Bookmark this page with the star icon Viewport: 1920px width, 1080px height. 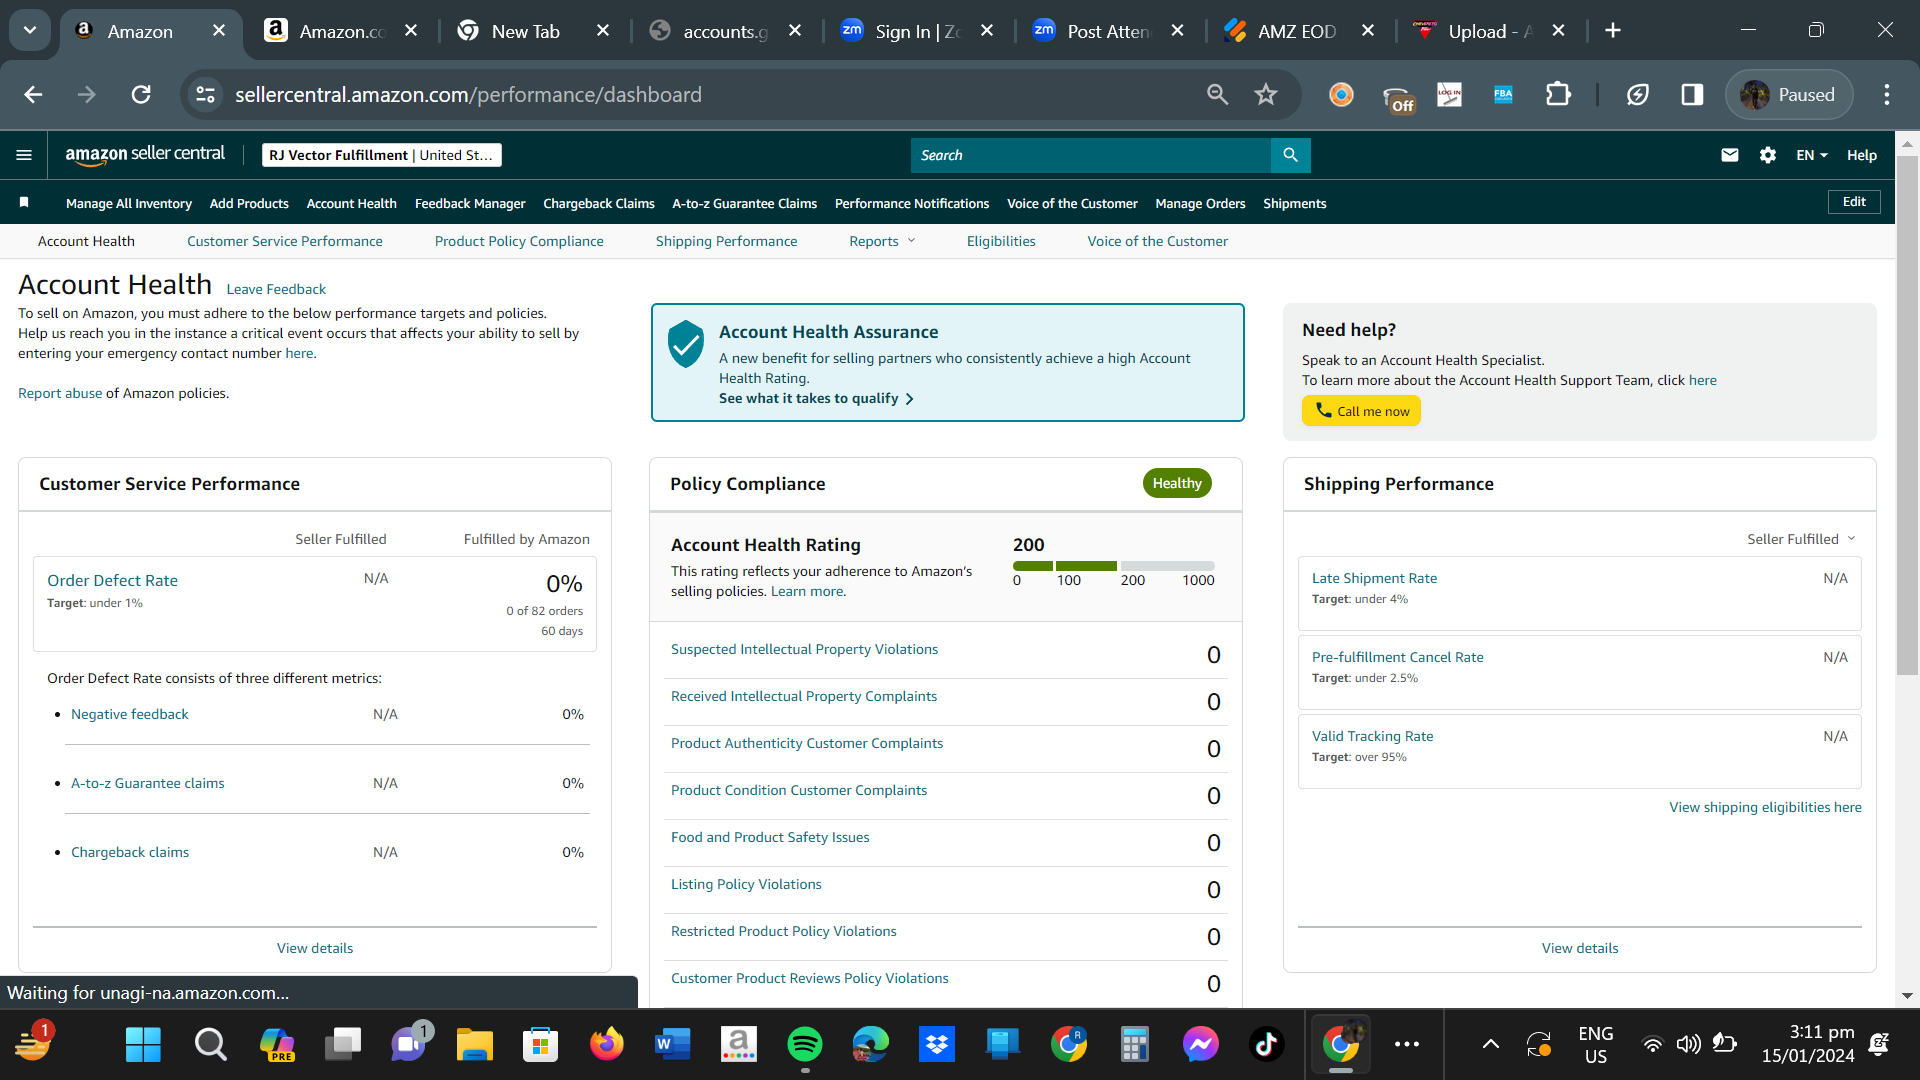[1266, 94]
